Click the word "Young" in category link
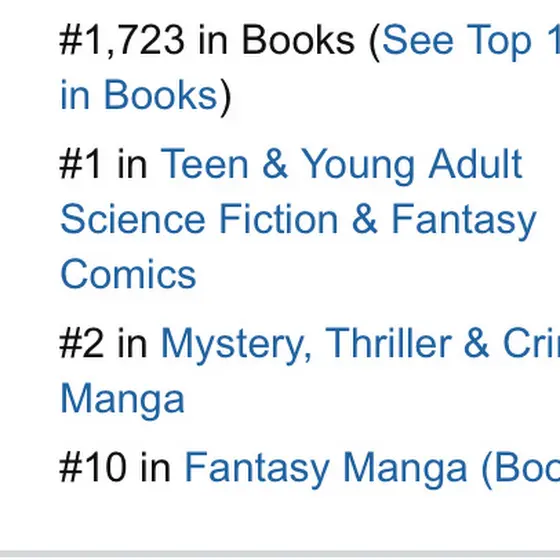Viewport: 560px width, 560px height. click(x=358, y=166)
